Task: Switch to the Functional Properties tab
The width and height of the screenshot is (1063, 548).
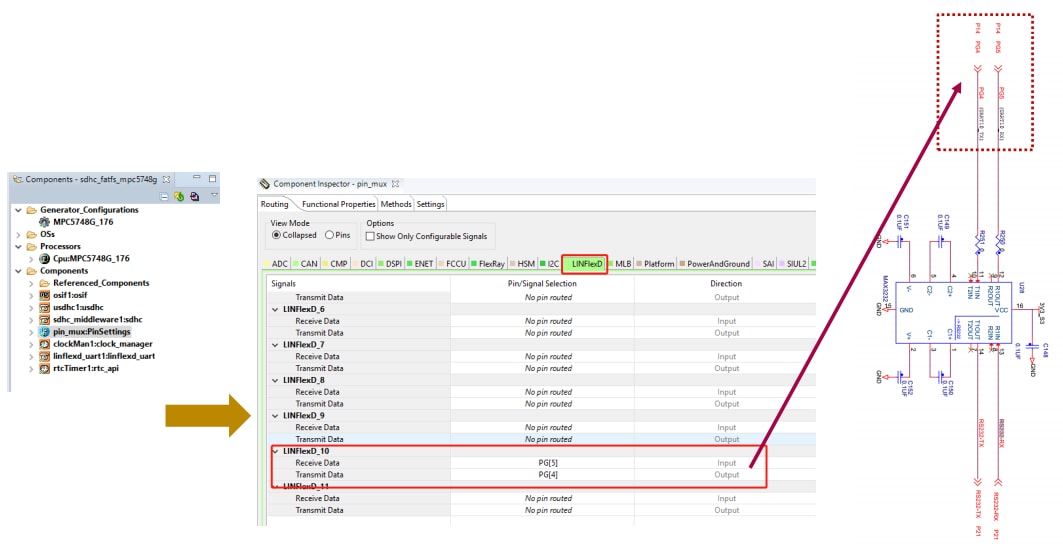Action: (x=338, y=204)
